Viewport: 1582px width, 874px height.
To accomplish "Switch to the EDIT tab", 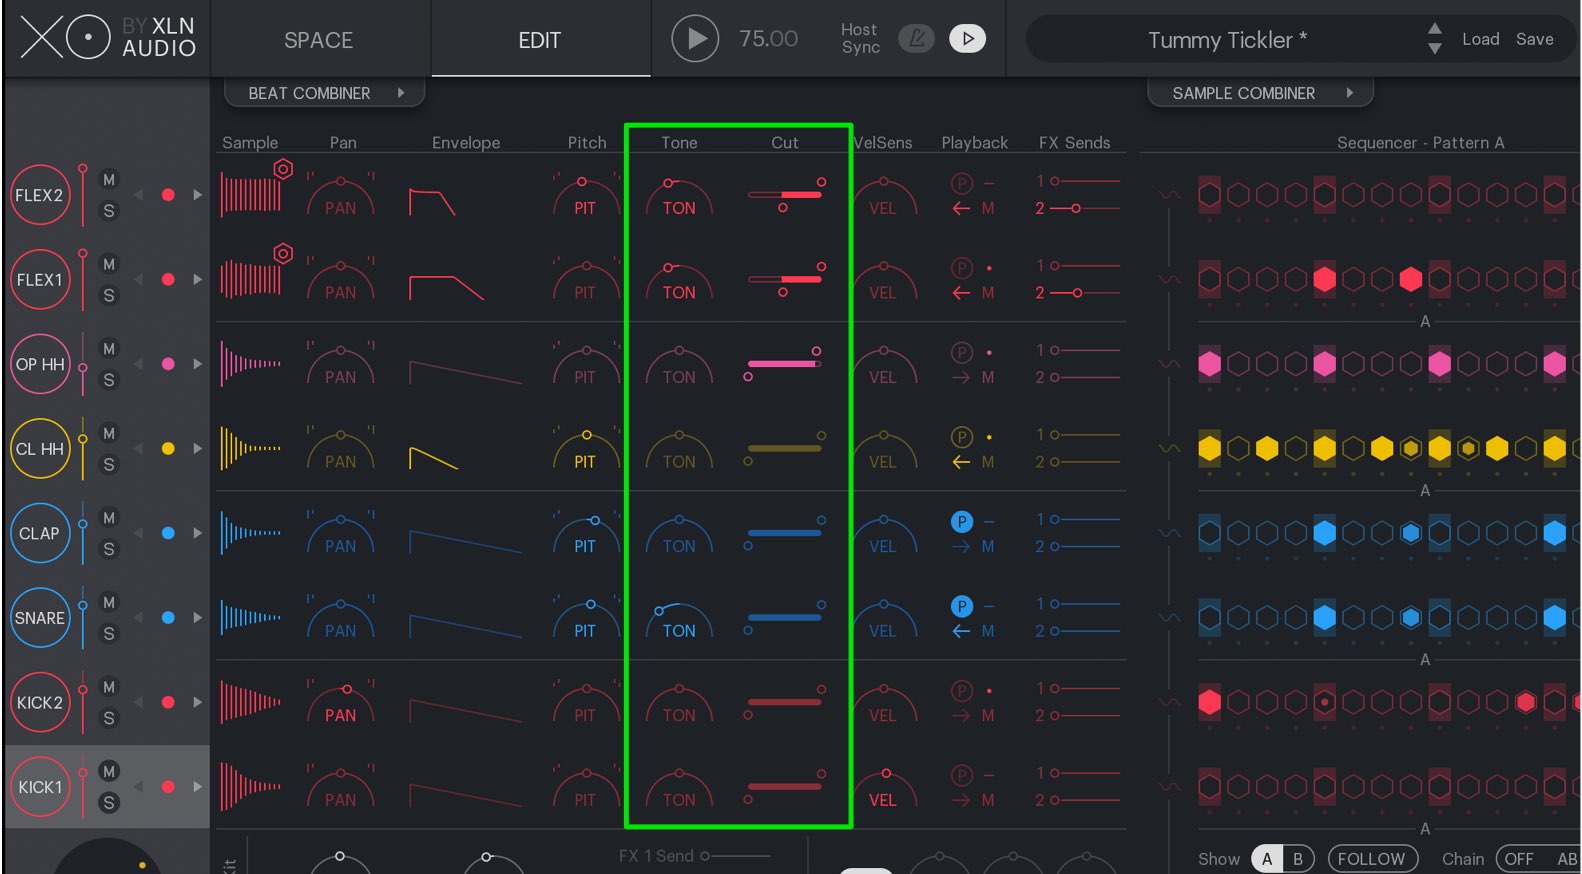I will pyautogui.click(x=539, y=40).
